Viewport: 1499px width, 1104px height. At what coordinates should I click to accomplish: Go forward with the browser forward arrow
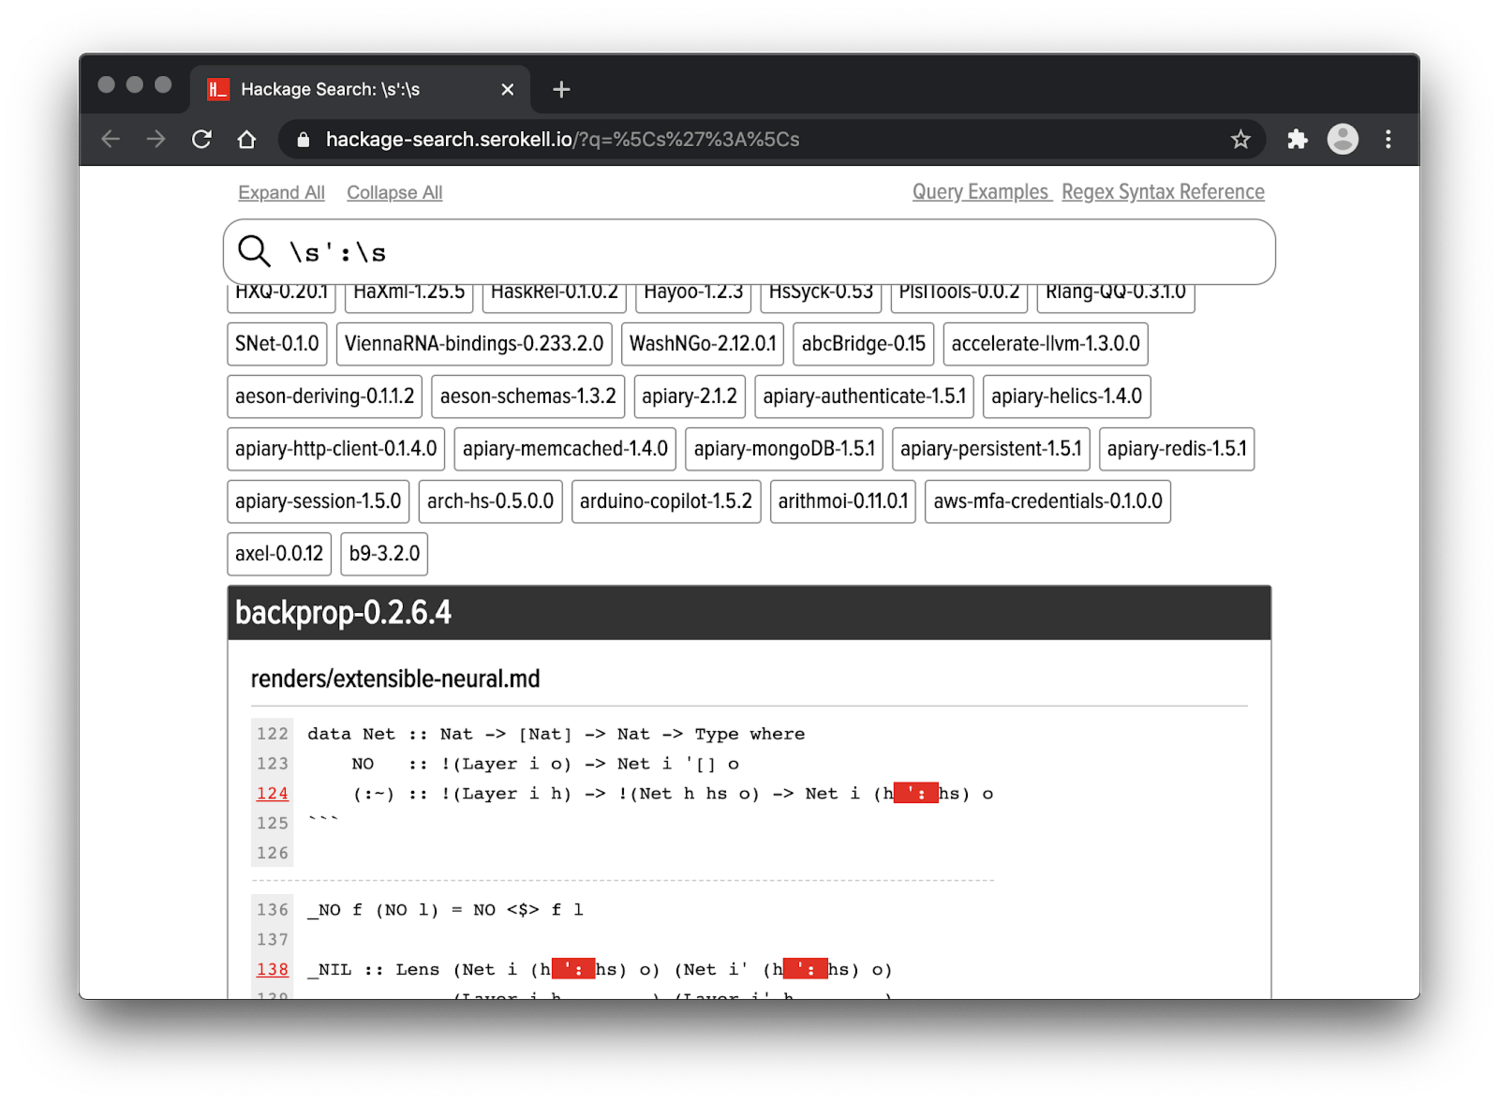coord(156,139)
